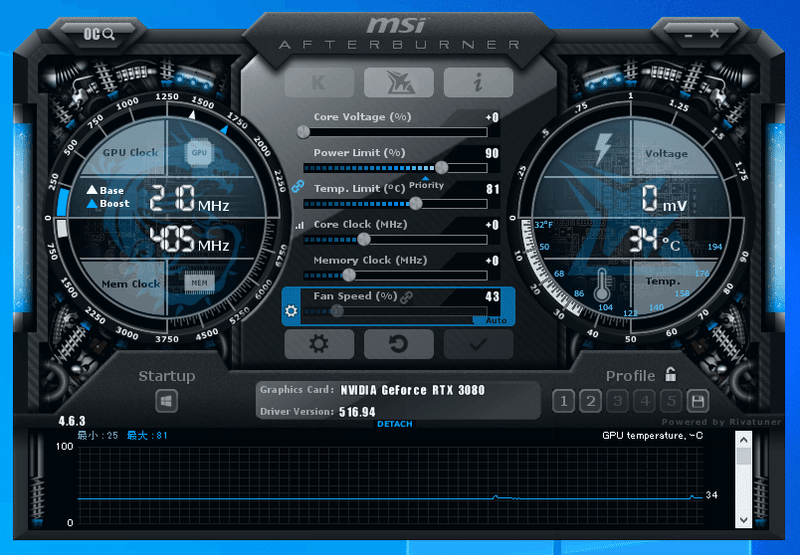Click the Memory Clock slider handle
Screen dimensions: 800x555
point(349,275)
